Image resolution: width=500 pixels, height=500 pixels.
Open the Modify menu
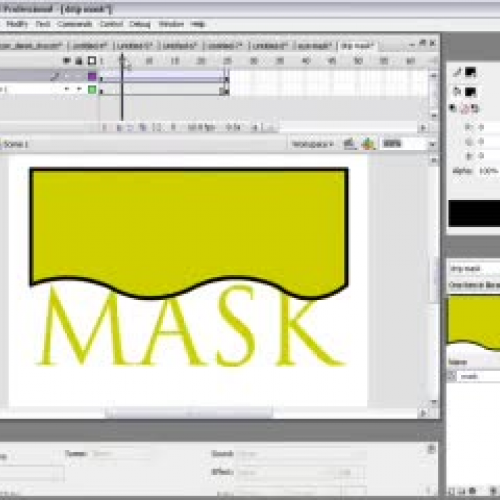coord(17,24)
